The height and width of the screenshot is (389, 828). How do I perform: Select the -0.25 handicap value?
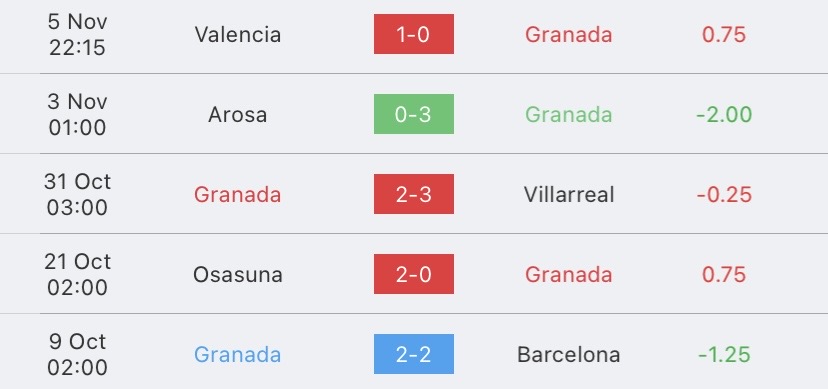[724, 195]
